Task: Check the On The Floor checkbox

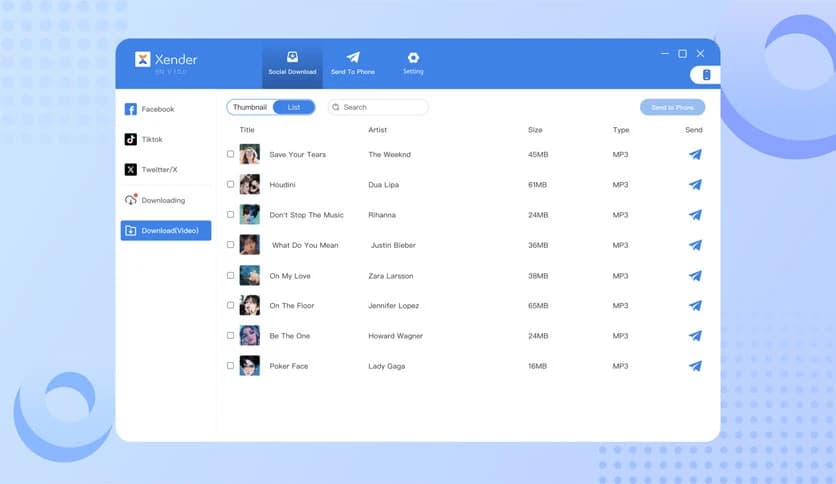Action: tap(230, 305)
